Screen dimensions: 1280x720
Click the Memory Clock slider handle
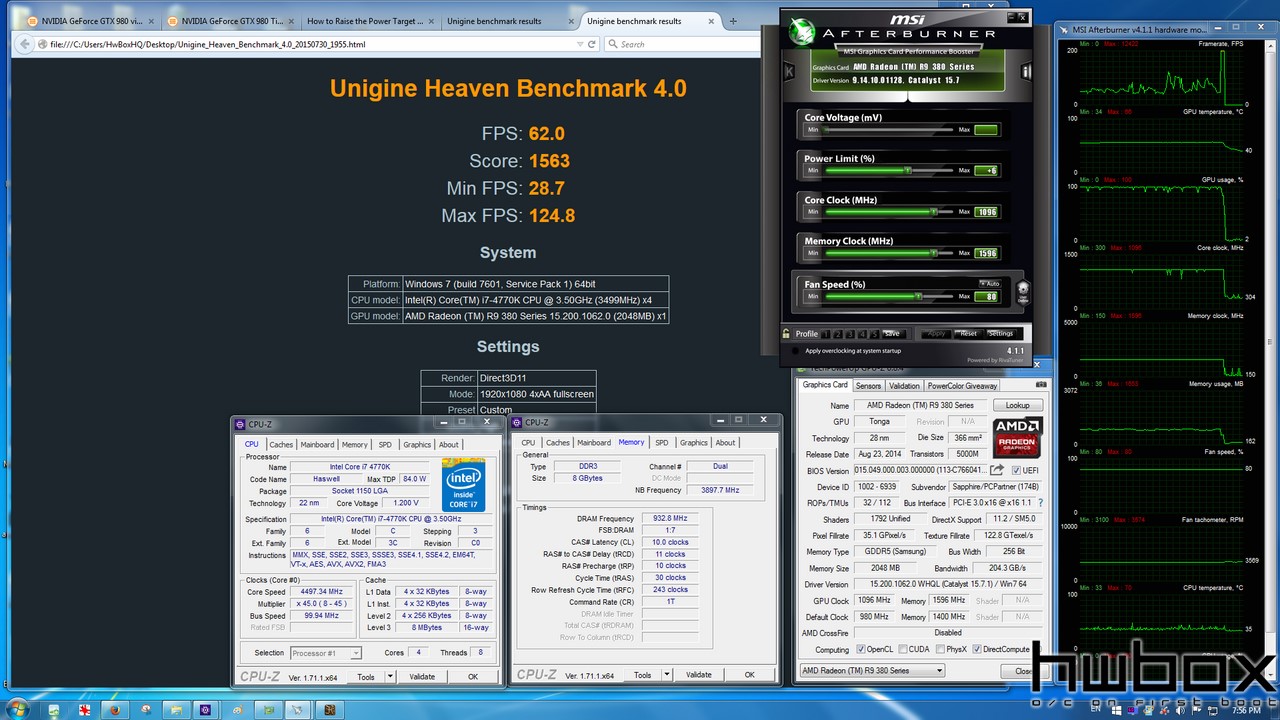pyautogui.click(x=932, y=253)
